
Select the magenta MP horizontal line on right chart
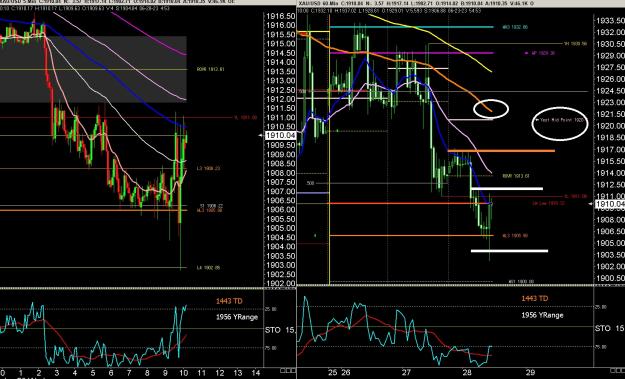coord(412,53)
